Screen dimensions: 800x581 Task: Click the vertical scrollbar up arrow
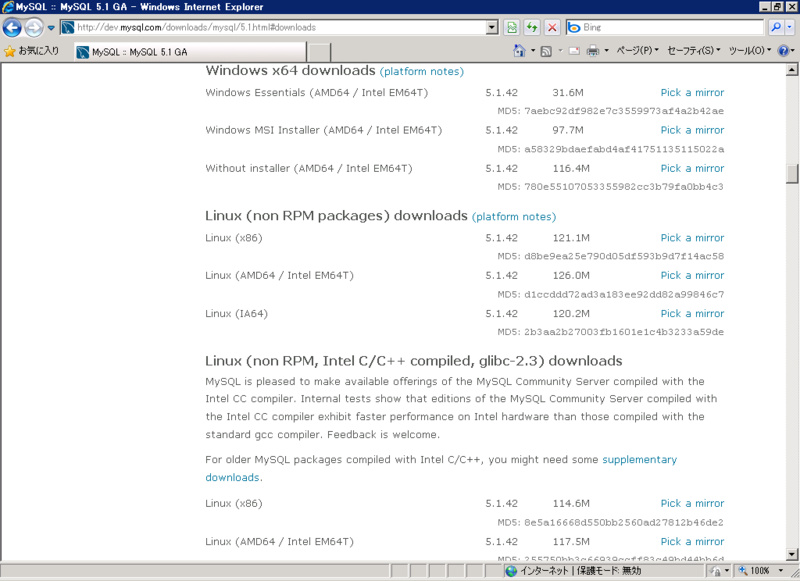pyautogui.click(x=792, y=69)
